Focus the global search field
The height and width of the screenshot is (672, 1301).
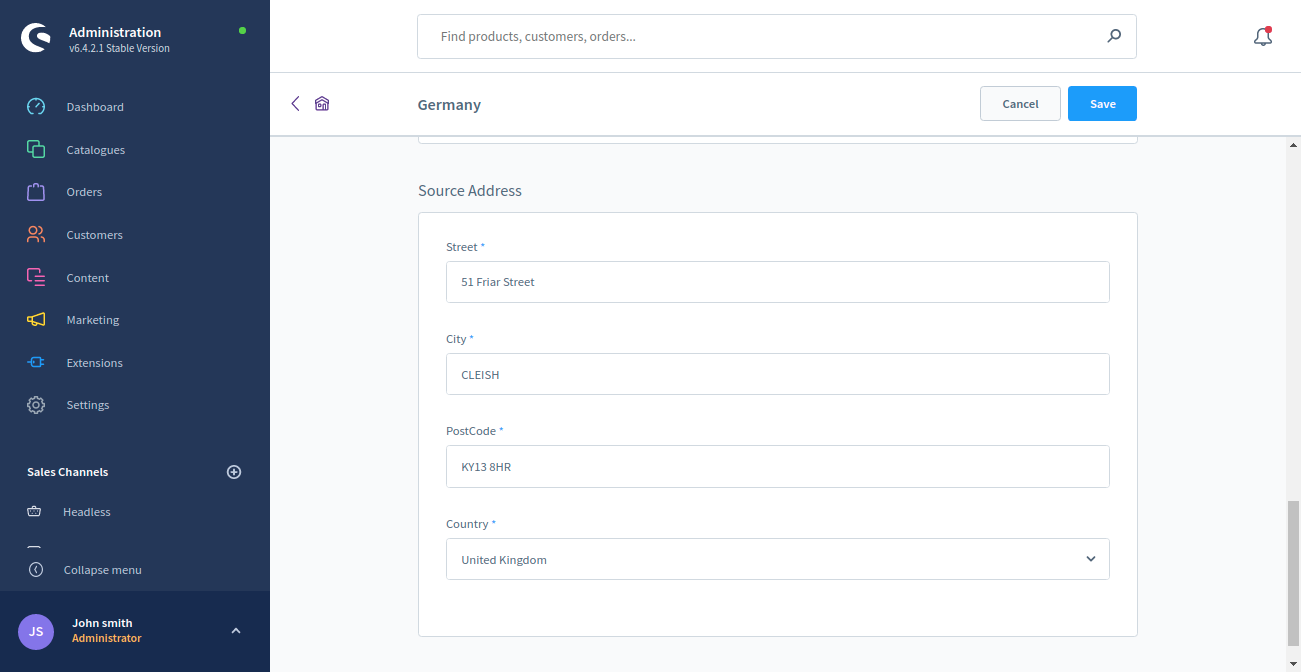pyautogui.click(x=777, y=36)
